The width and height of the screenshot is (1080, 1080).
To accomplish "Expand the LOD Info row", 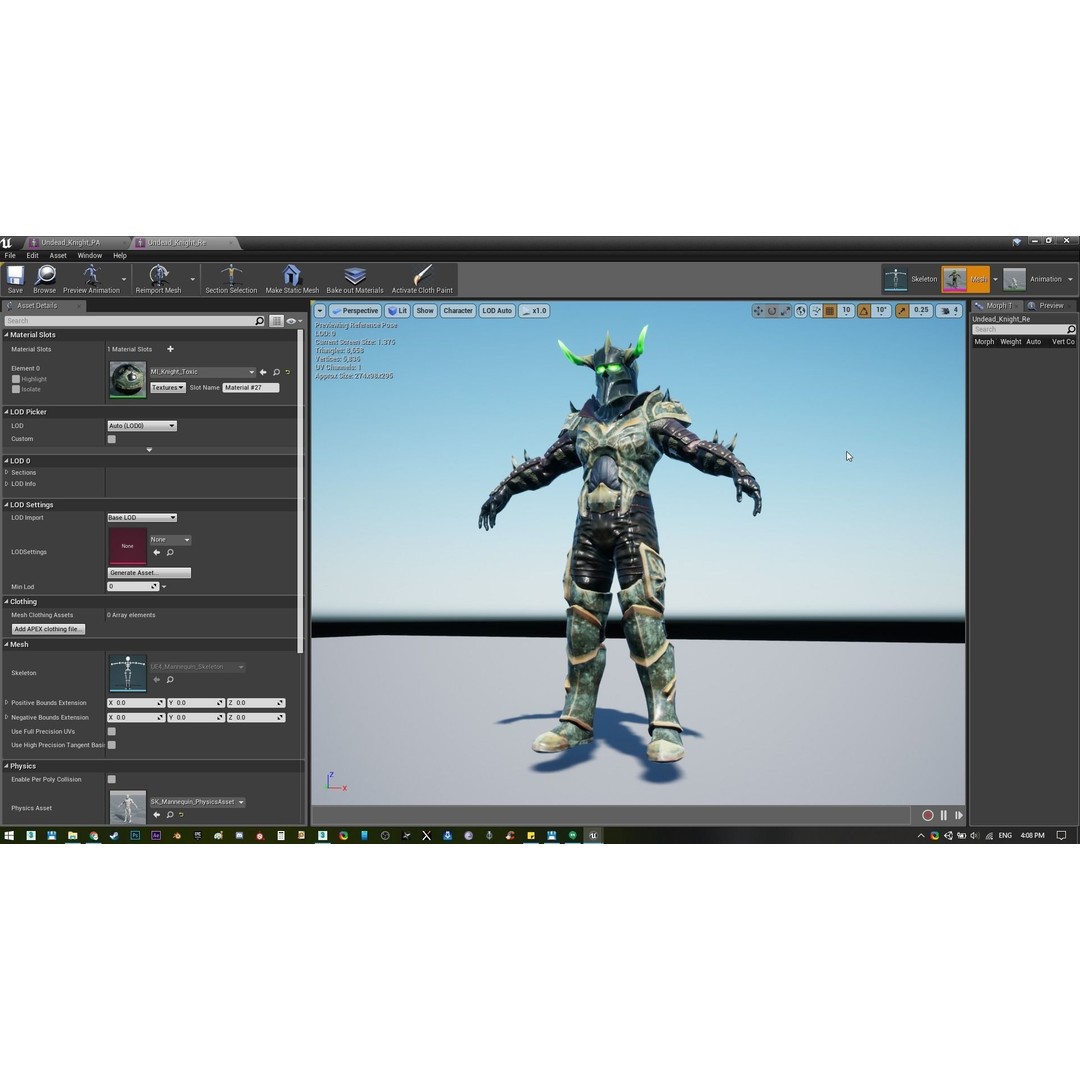I will point(7,484).
